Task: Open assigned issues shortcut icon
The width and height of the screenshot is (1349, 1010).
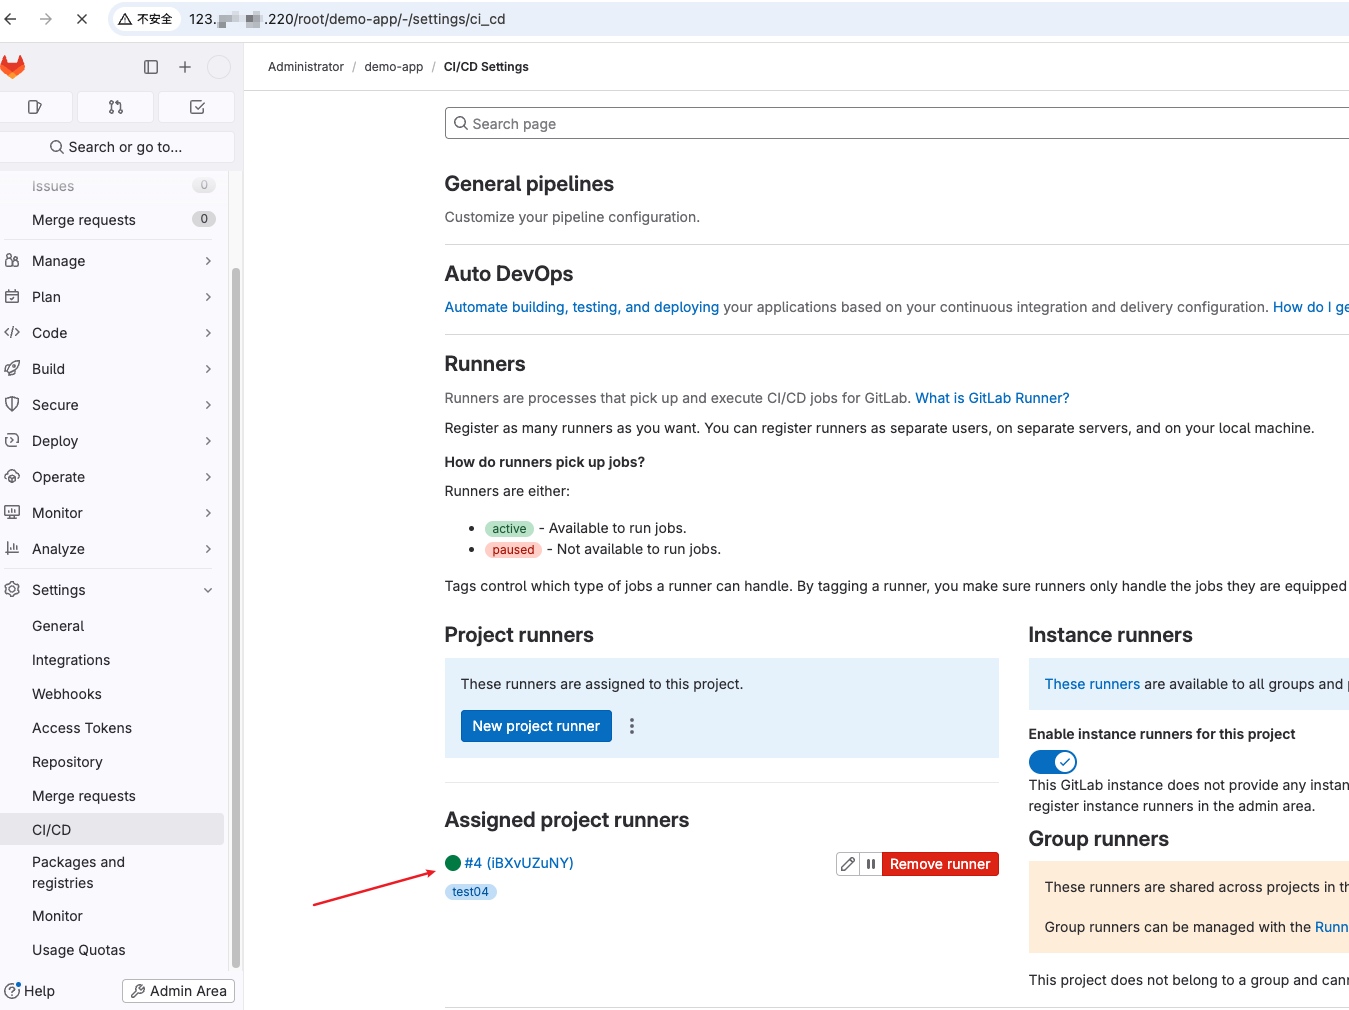Action: click(35, 107)
